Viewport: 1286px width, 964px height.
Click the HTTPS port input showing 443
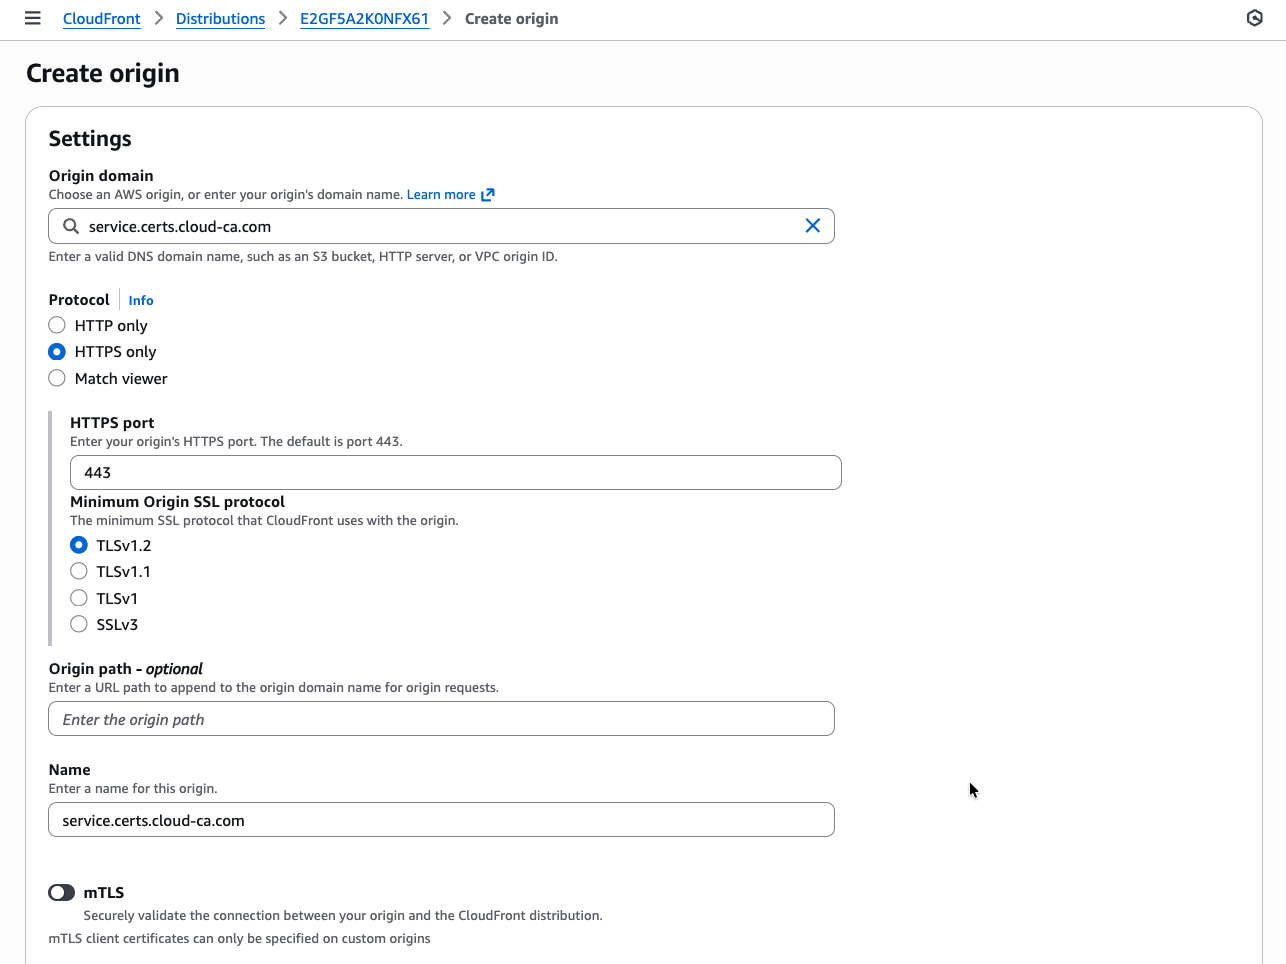456,472
